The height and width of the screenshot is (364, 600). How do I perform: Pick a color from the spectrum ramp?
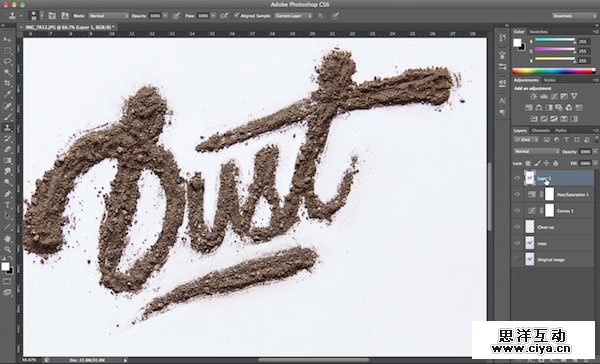point(554,71)
